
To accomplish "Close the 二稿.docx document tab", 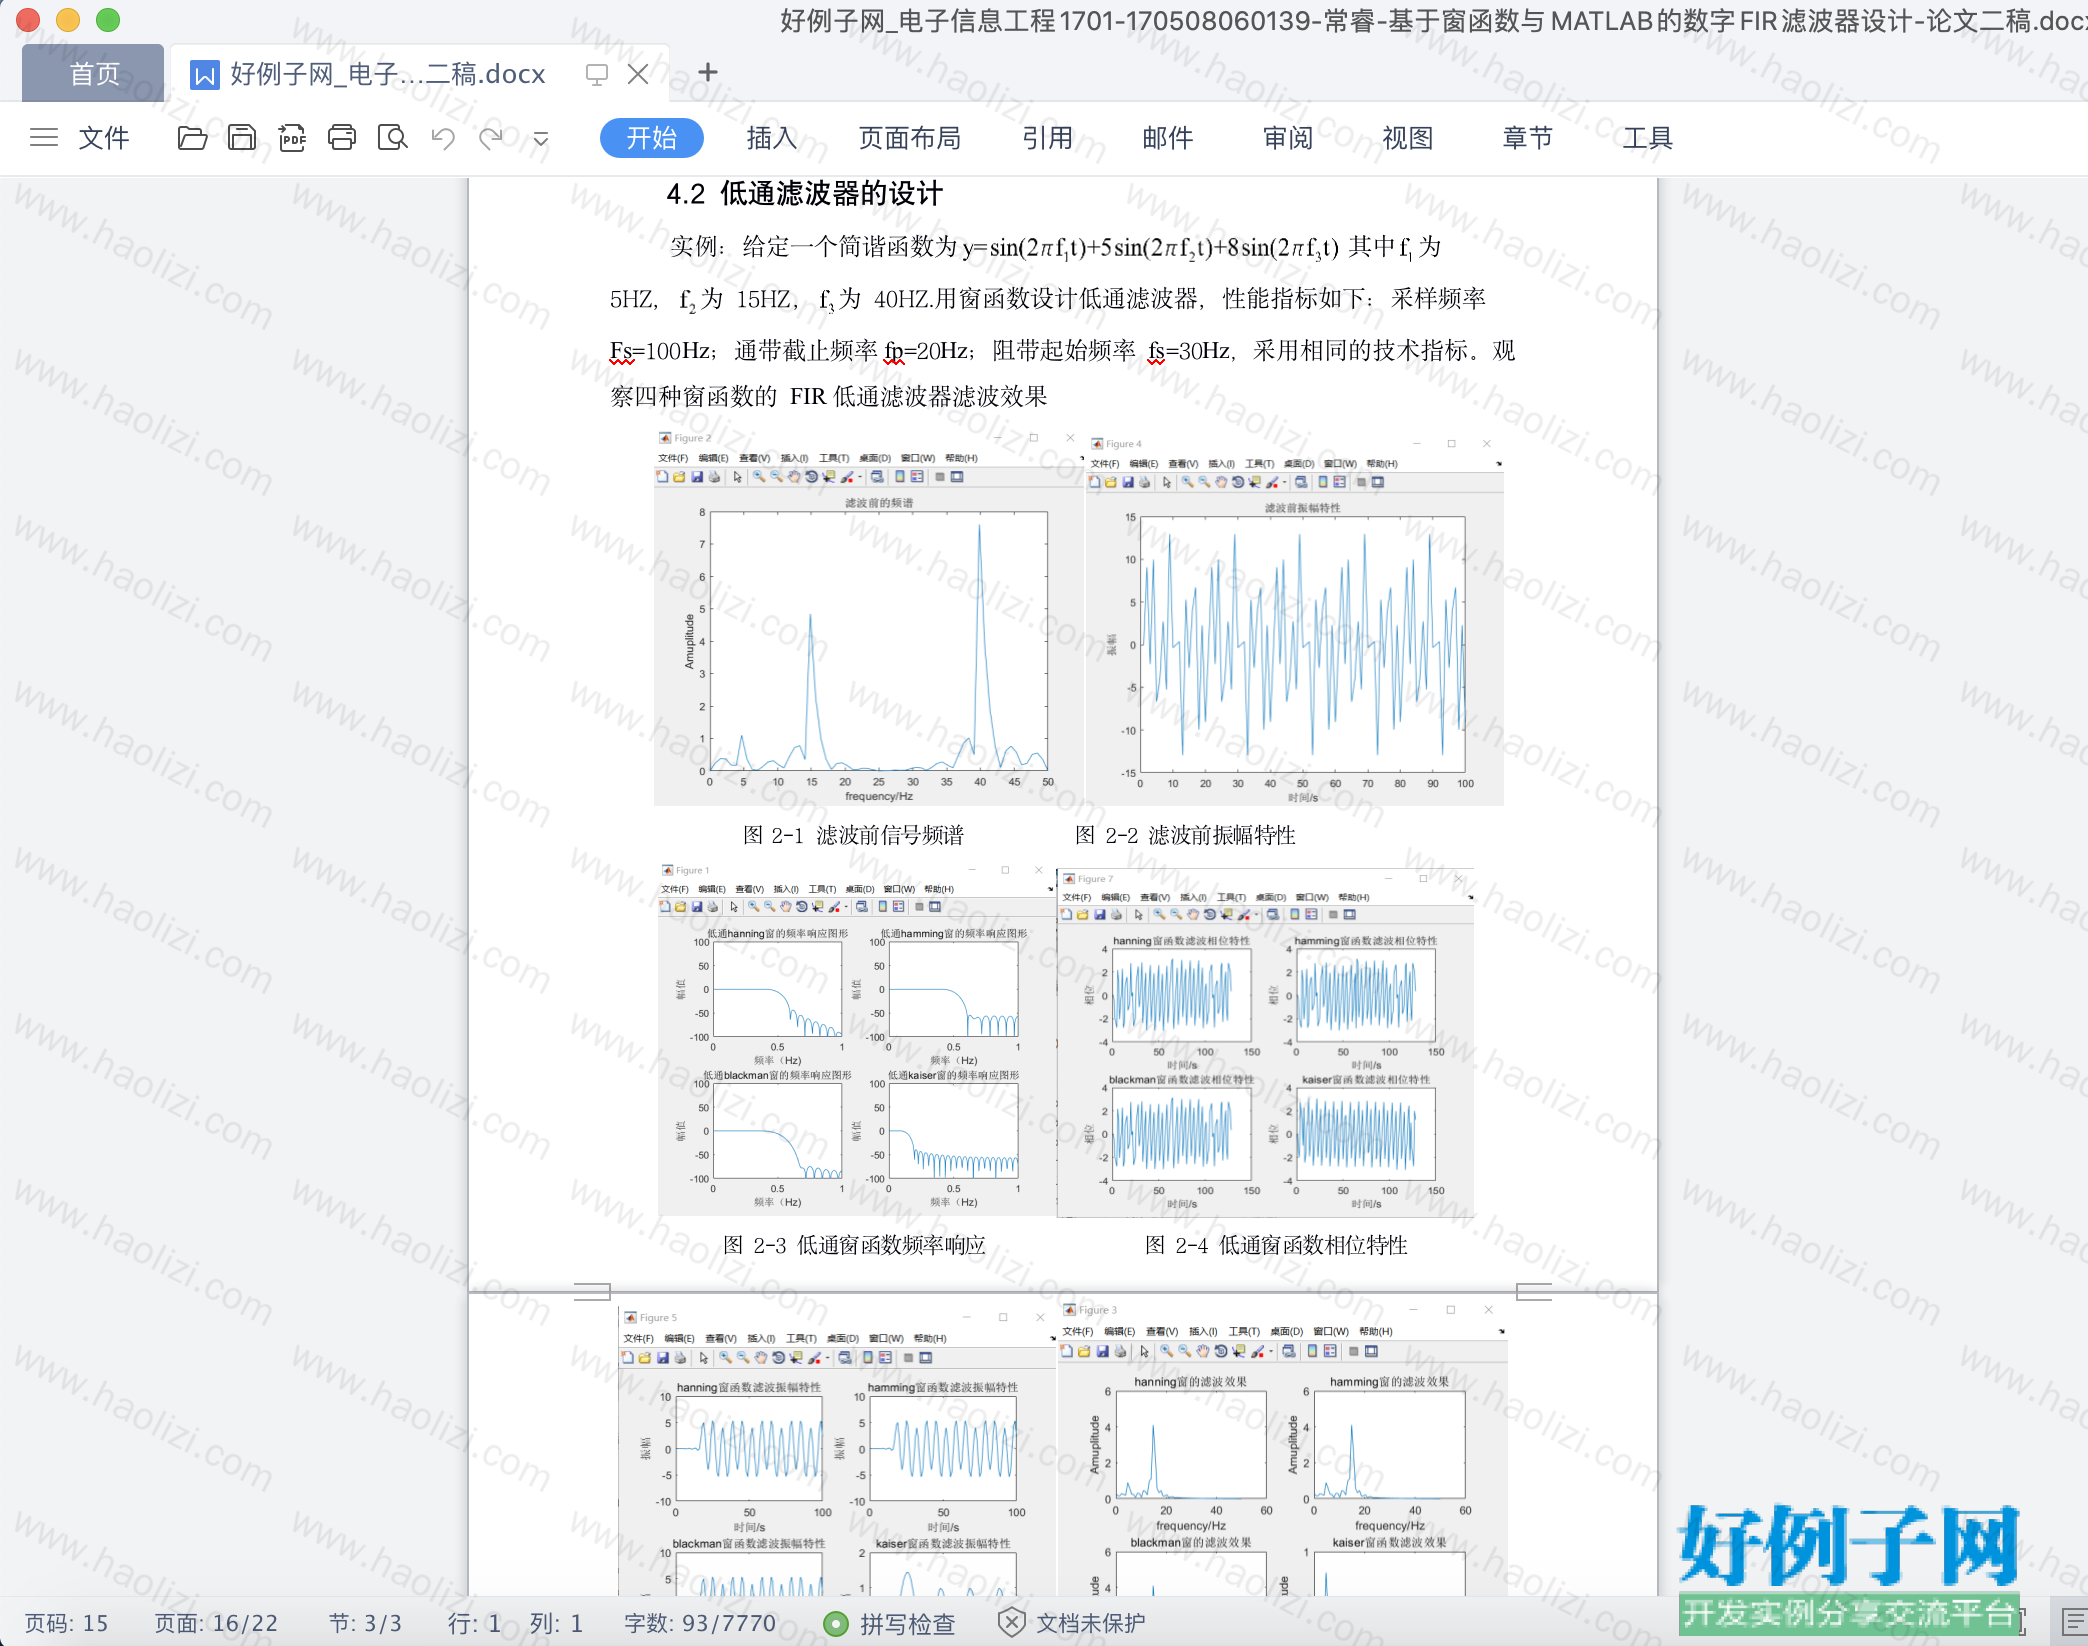I will [638, 73].
